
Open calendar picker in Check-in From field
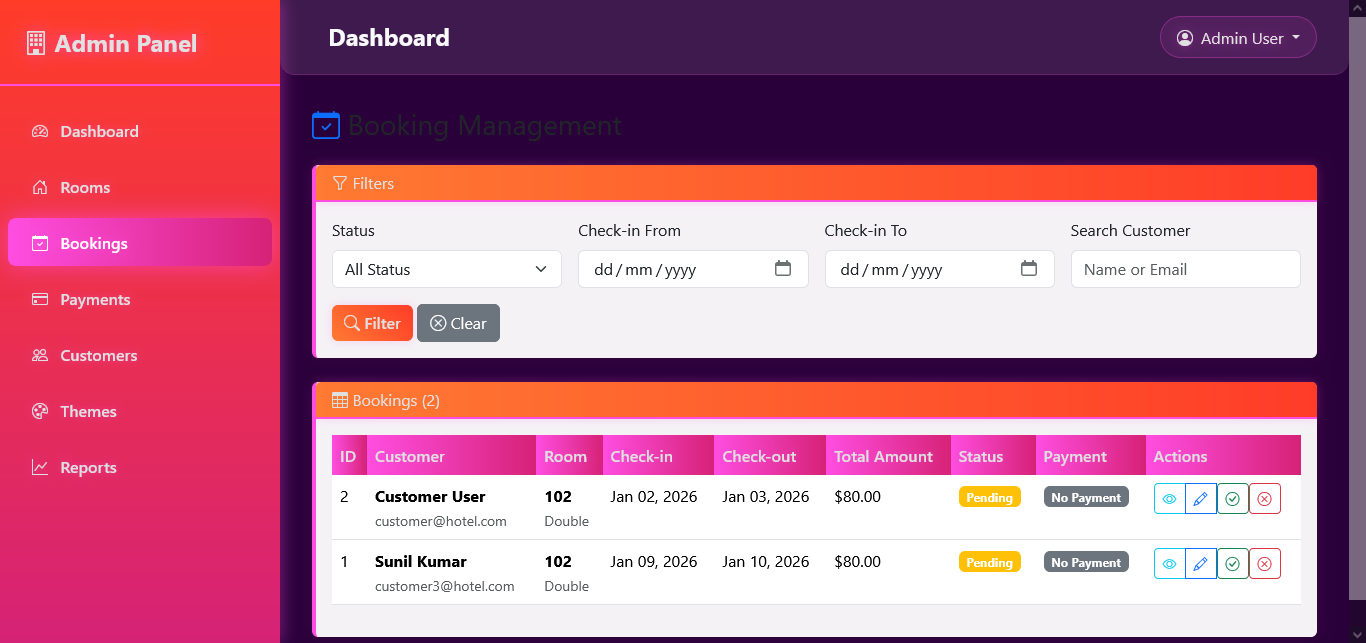pos(783,269)
